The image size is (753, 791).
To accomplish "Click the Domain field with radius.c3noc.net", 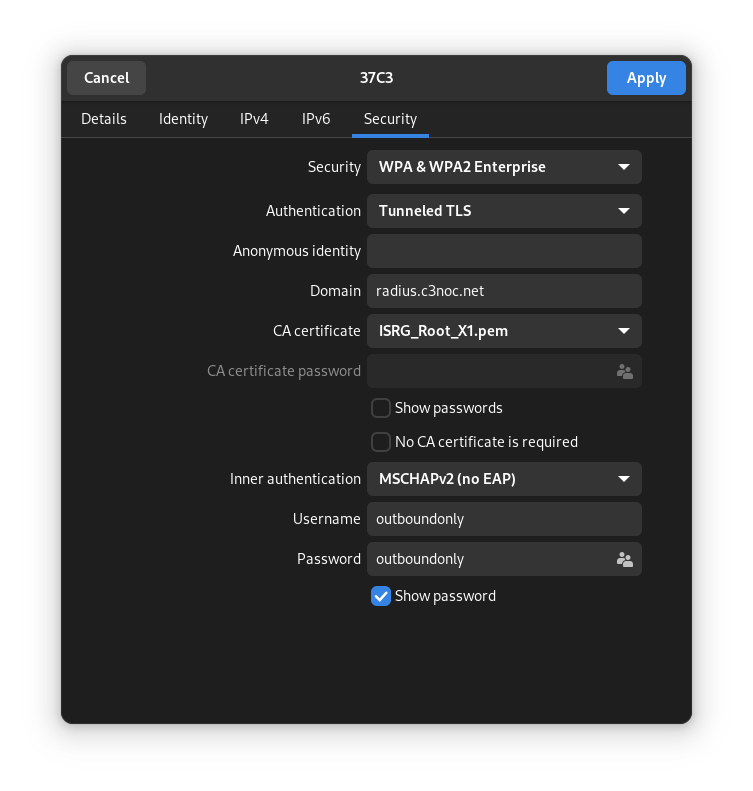I will [x=504, y=291].
